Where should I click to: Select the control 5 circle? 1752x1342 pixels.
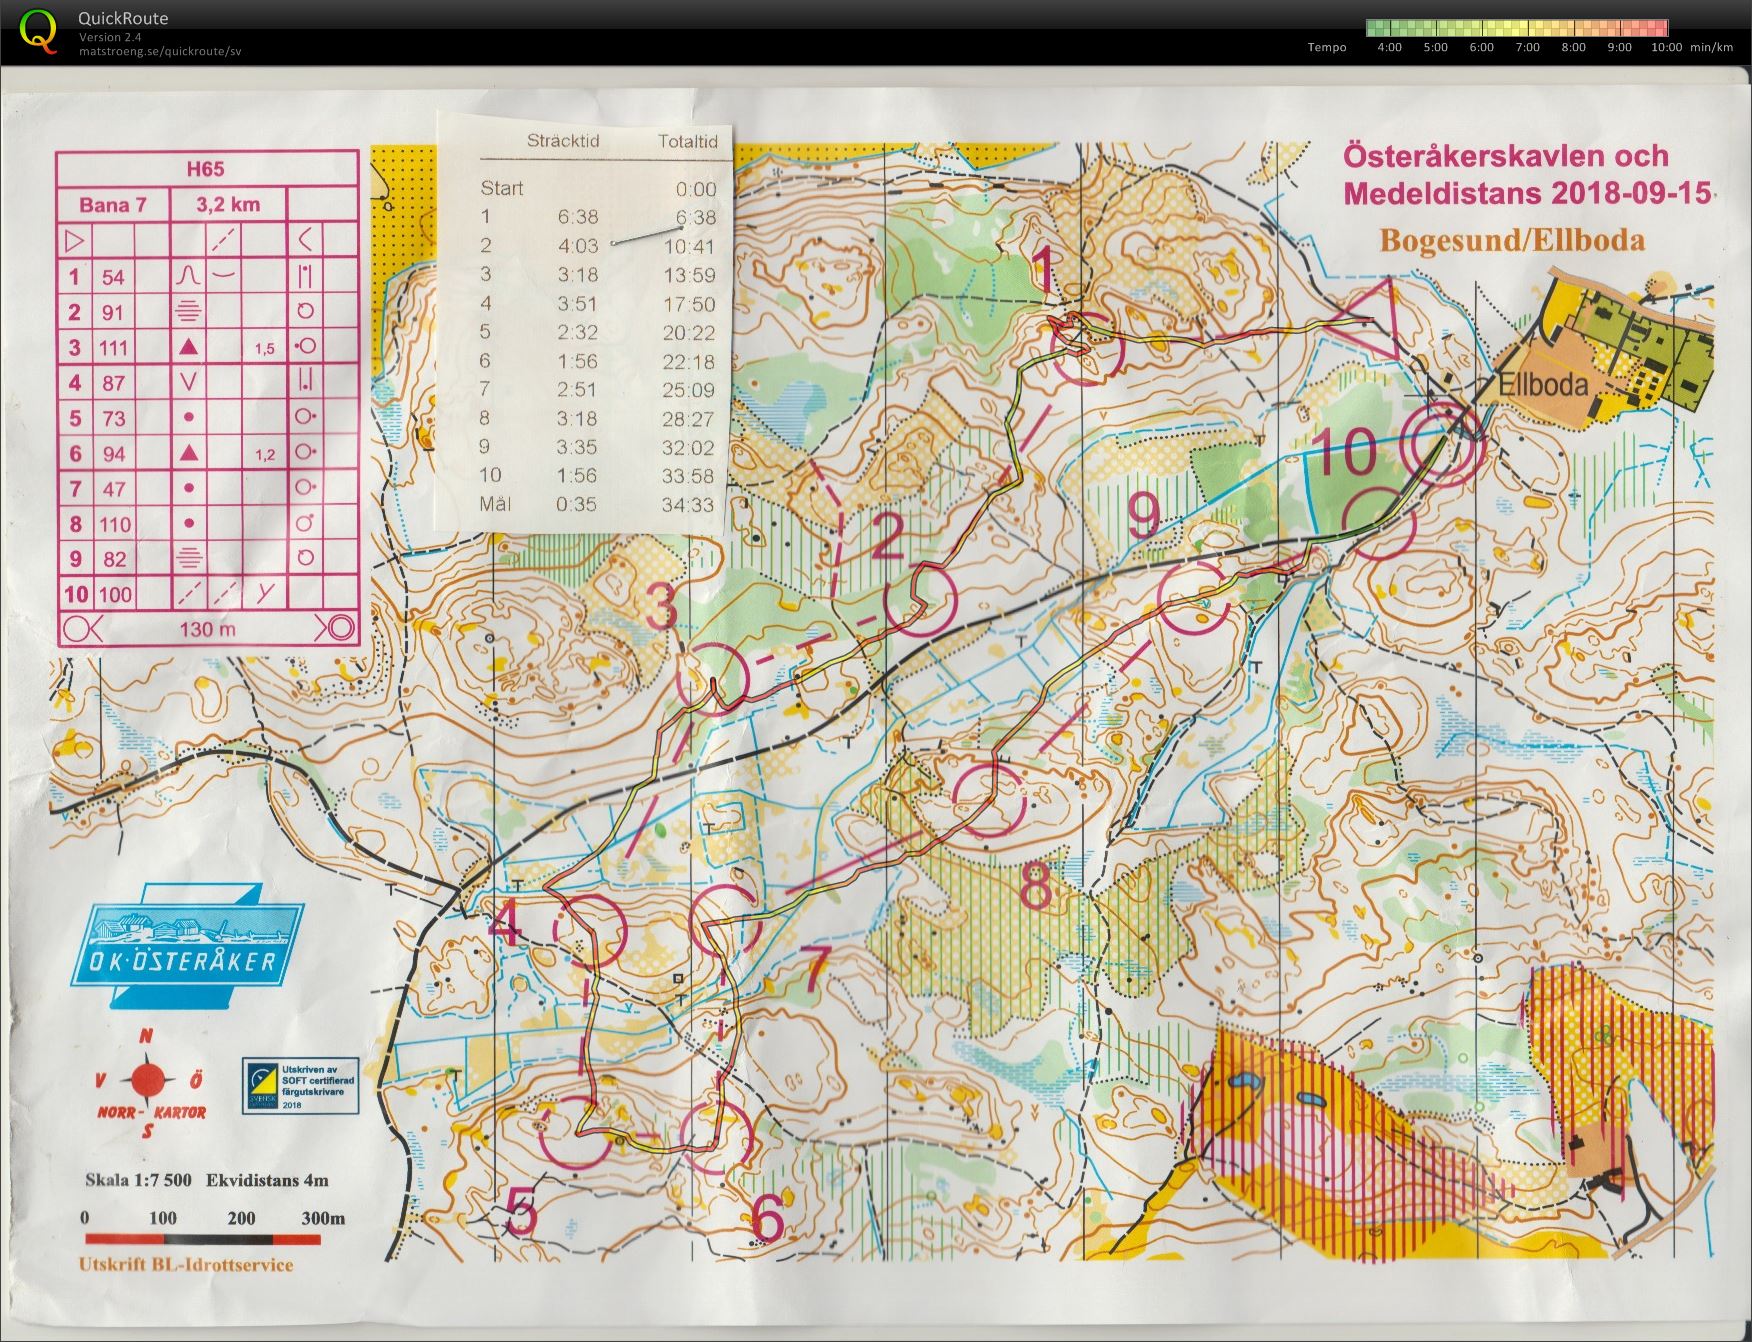(575, 1132)
